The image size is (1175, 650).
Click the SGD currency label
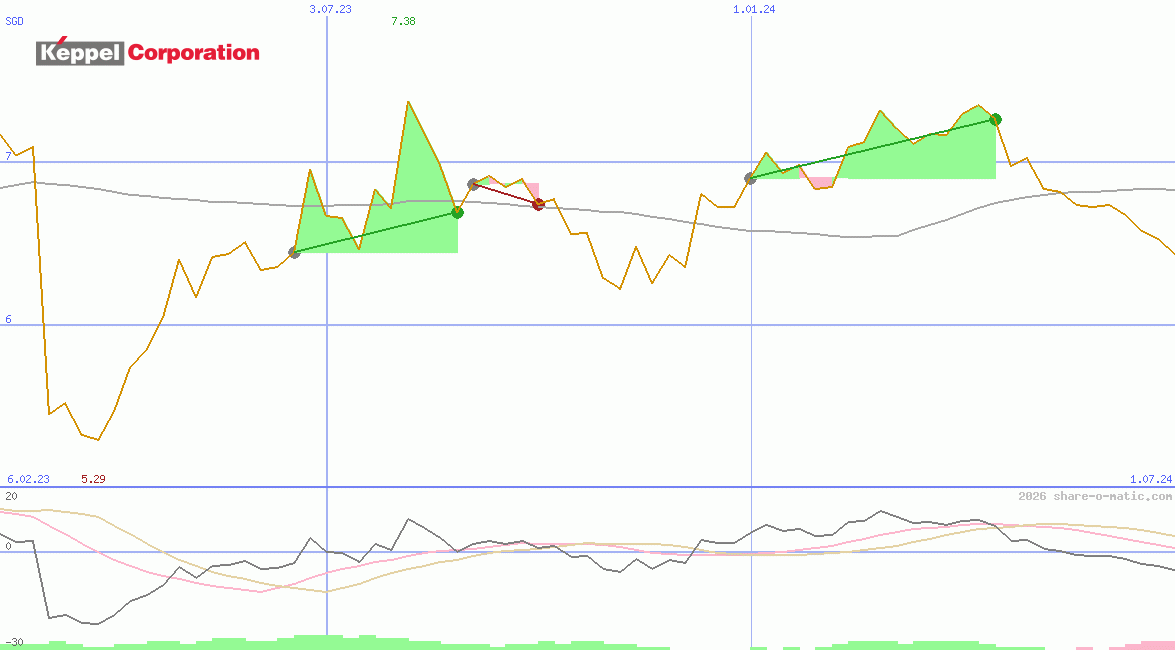point(13,21)
